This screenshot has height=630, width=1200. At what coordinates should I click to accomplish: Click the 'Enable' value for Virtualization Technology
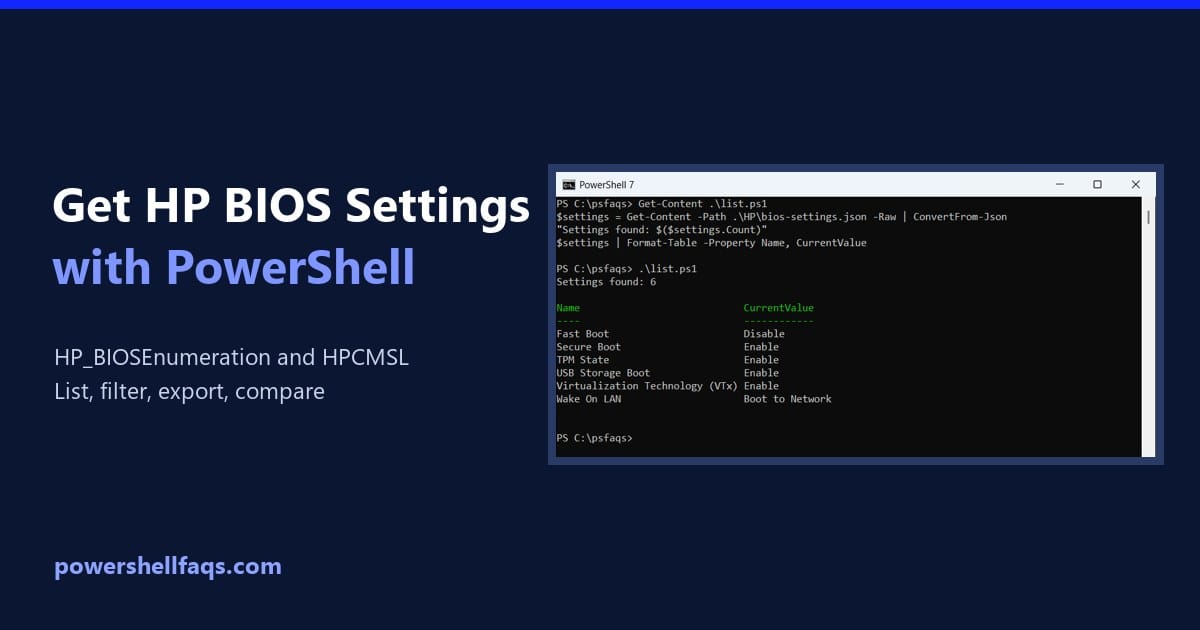pyautogui.click(x=761, y=386)
